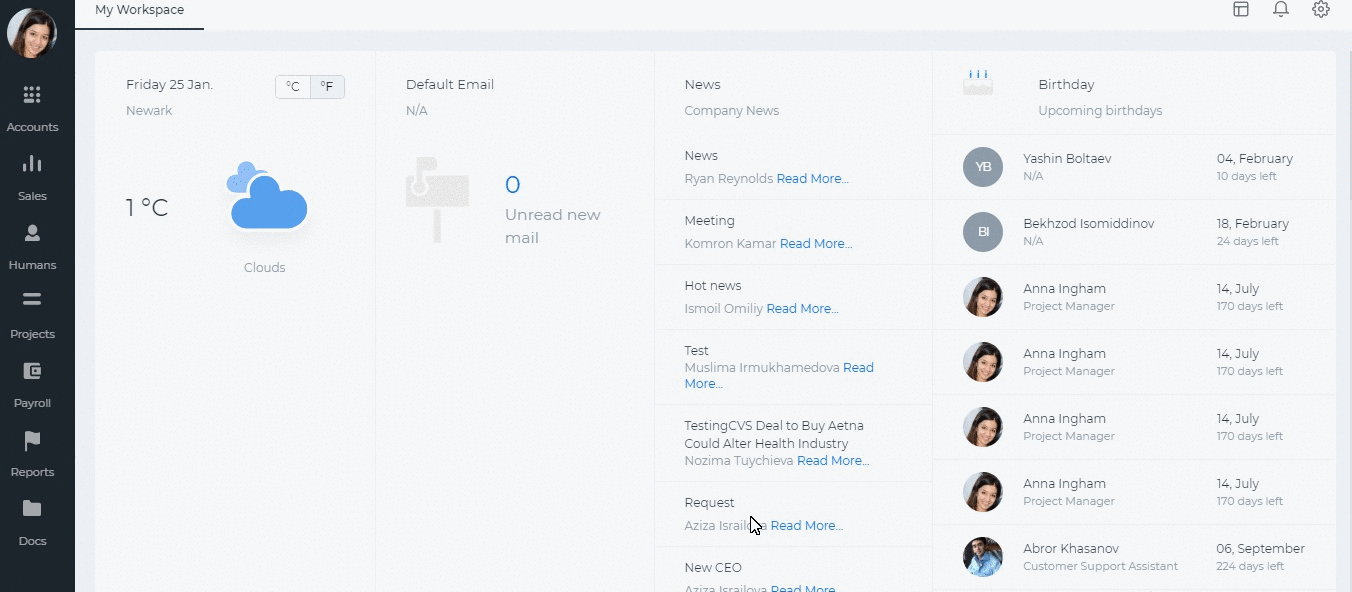The width and height of the screenshot is (1352, 592).
Task: Click the notifications bell icon
Action: 1280,9
